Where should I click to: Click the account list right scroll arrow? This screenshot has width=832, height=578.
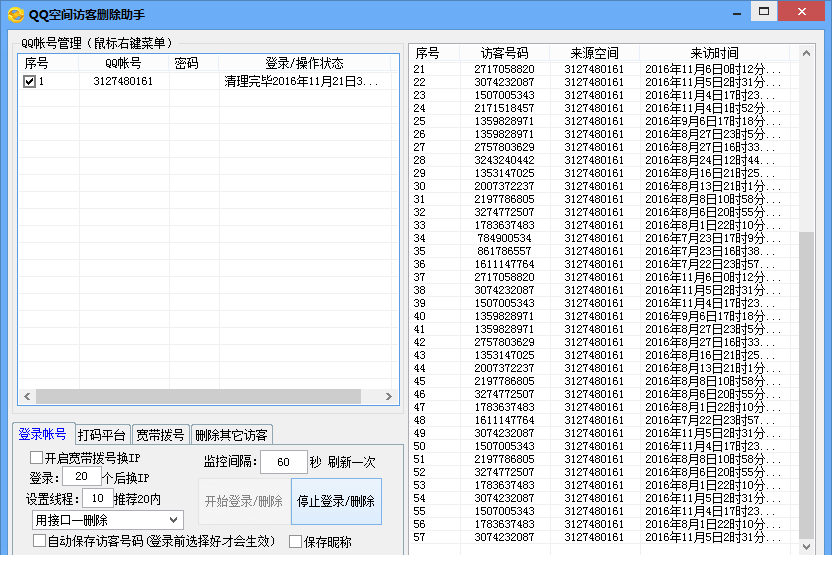coord(388,396)
